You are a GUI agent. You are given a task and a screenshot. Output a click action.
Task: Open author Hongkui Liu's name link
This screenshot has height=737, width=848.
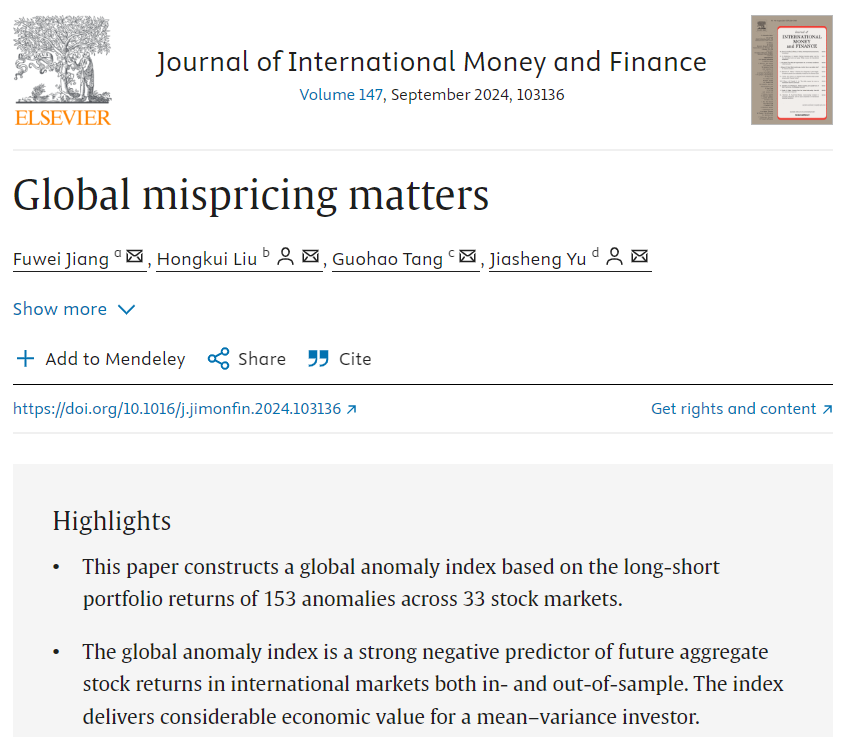pyautogui.click(x=206, y=259)
